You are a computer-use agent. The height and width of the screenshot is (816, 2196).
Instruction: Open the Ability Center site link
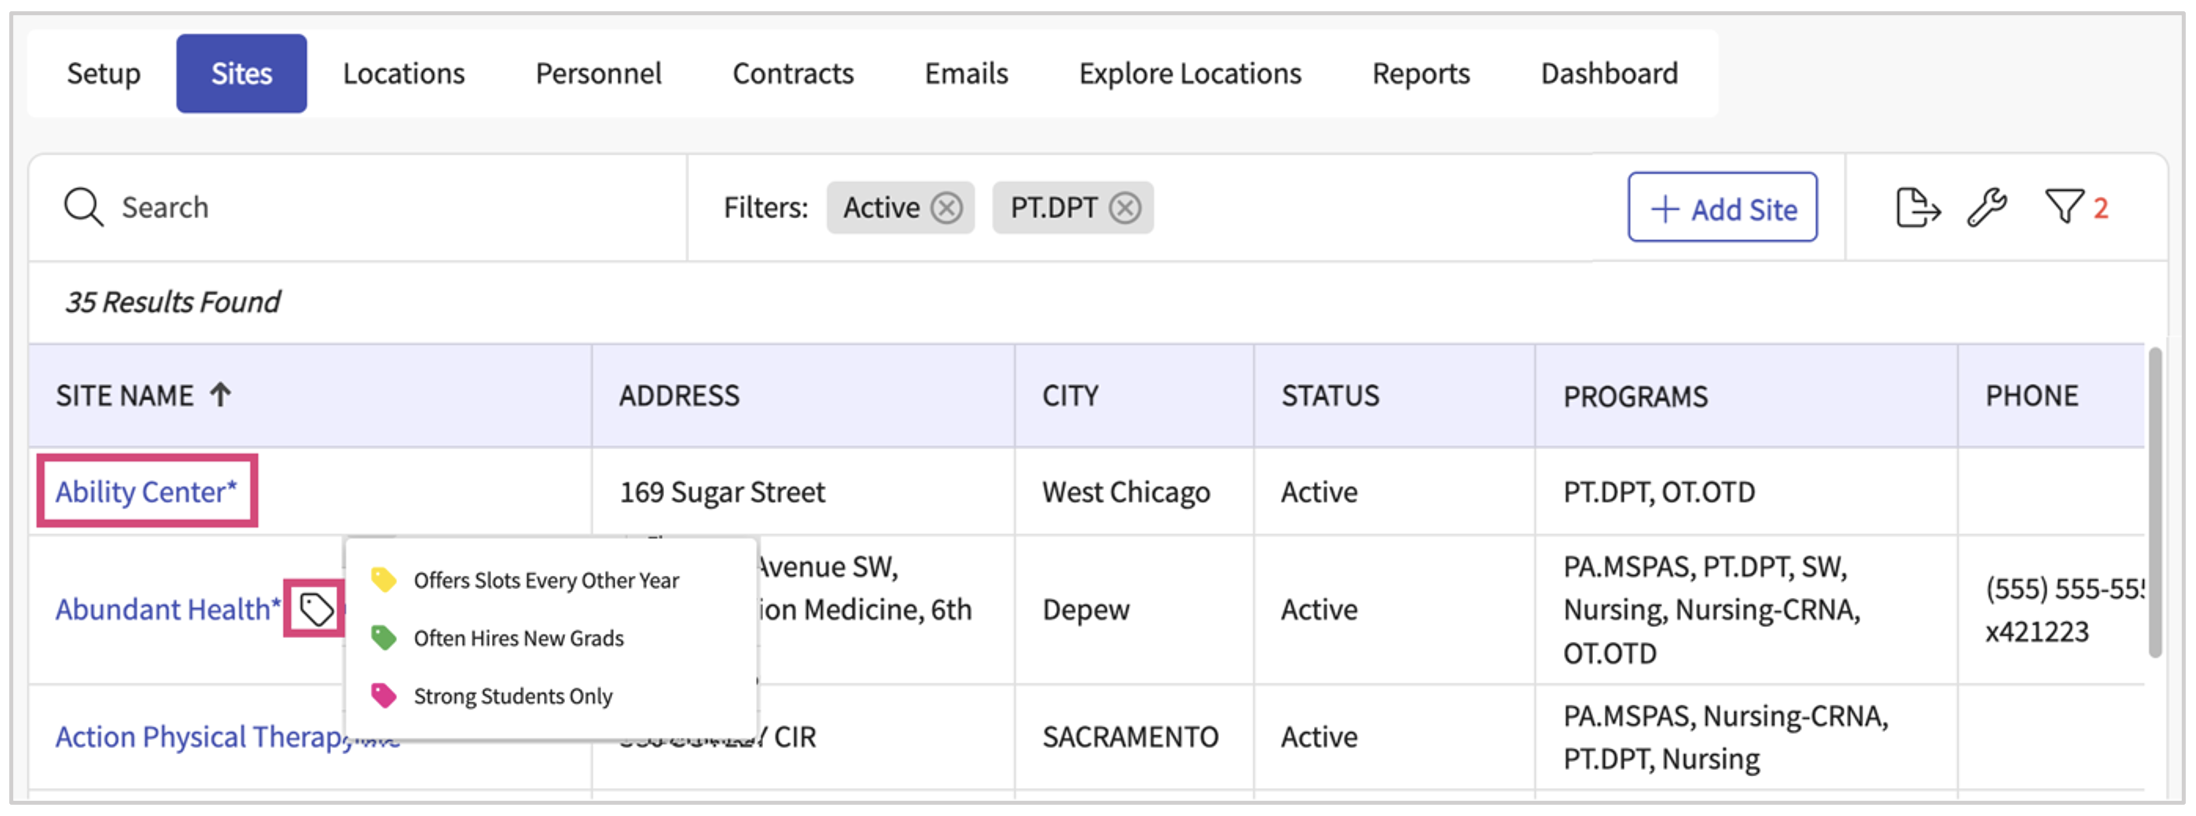146,492
